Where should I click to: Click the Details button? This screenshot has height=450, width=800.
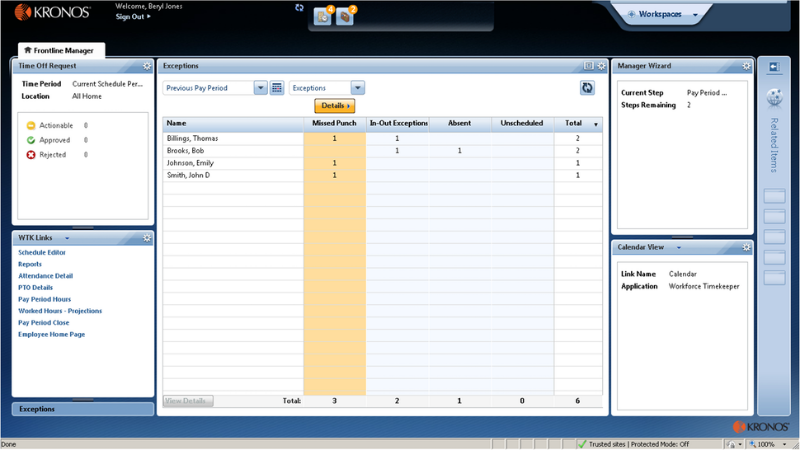[x=335, y=106]
